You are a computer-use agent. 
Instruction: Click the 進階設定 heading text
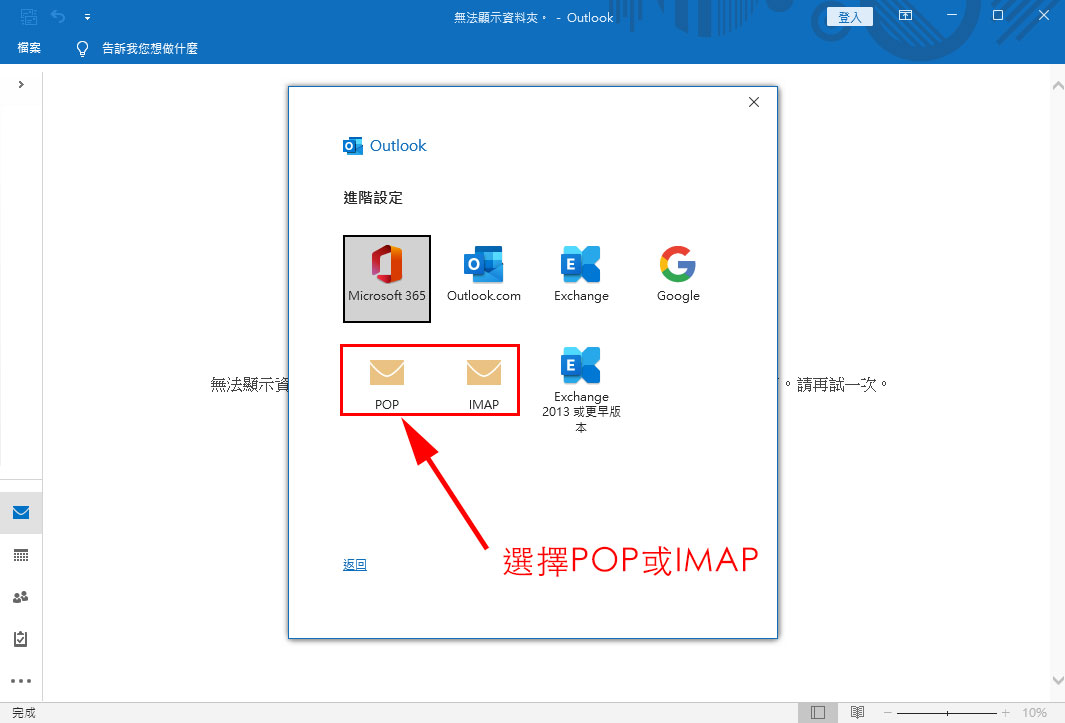pos(373,198)
